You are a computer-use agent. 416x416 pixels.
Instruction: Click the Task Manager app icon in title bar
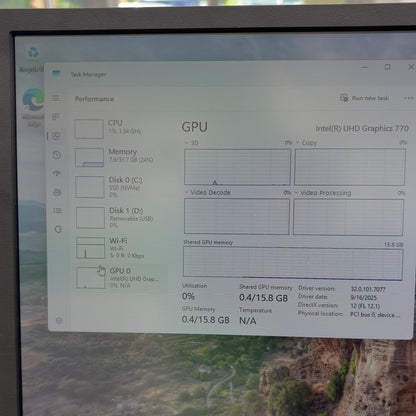56,73
